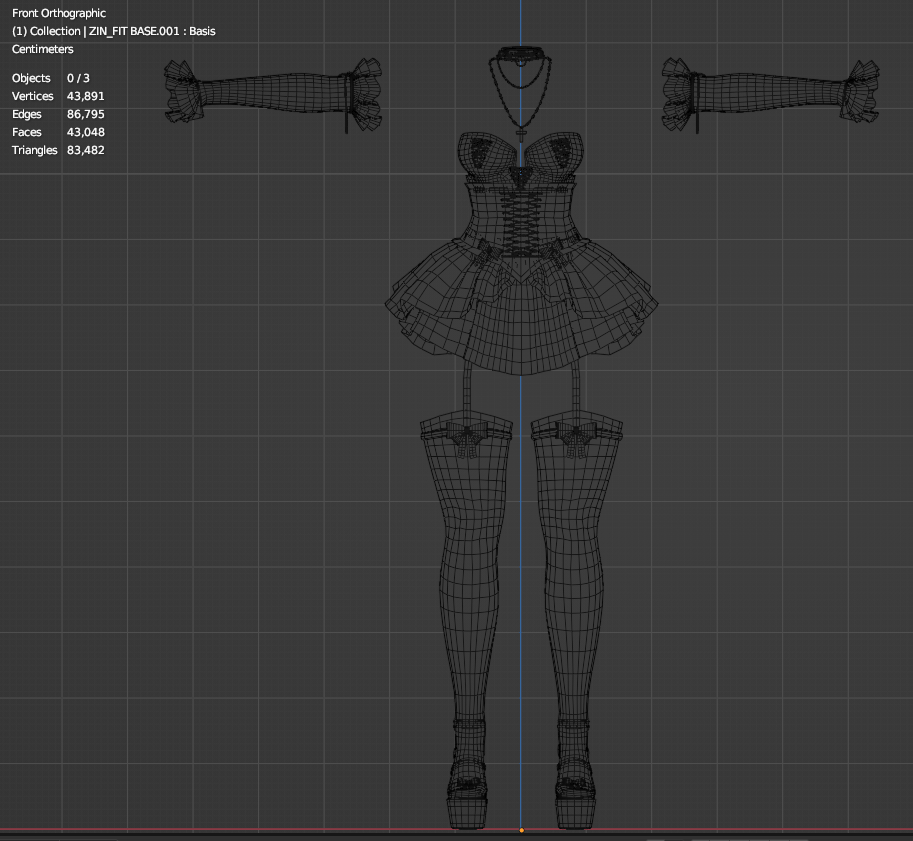Select the orange origin point on the floor line

[x=521, y=831]
